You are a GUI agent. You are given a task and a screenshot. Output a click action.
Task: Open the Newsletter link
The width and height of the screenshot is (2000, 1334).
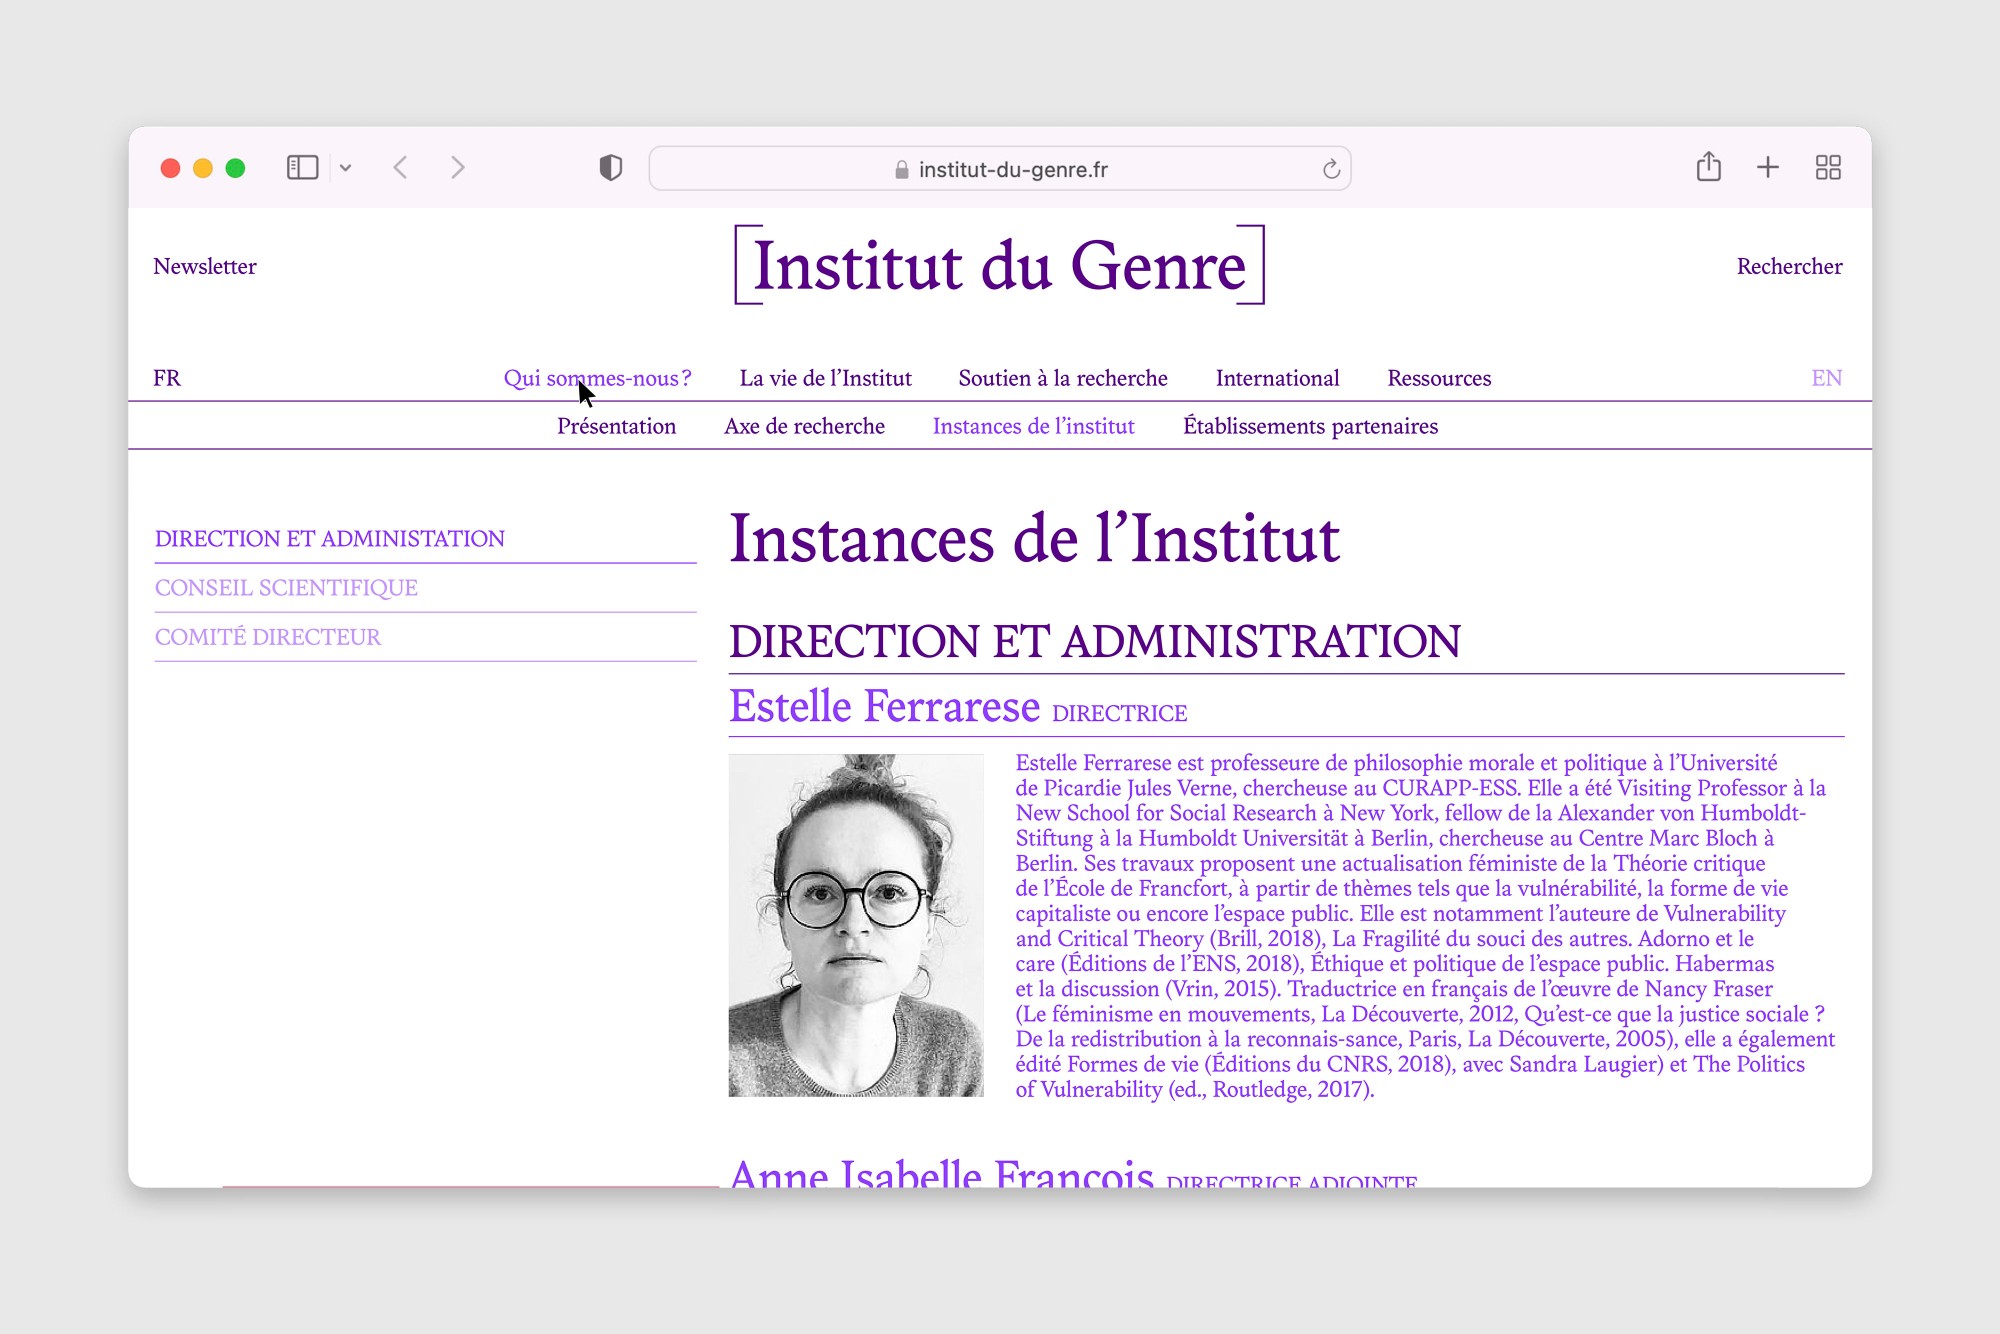(x=205, y=266)
